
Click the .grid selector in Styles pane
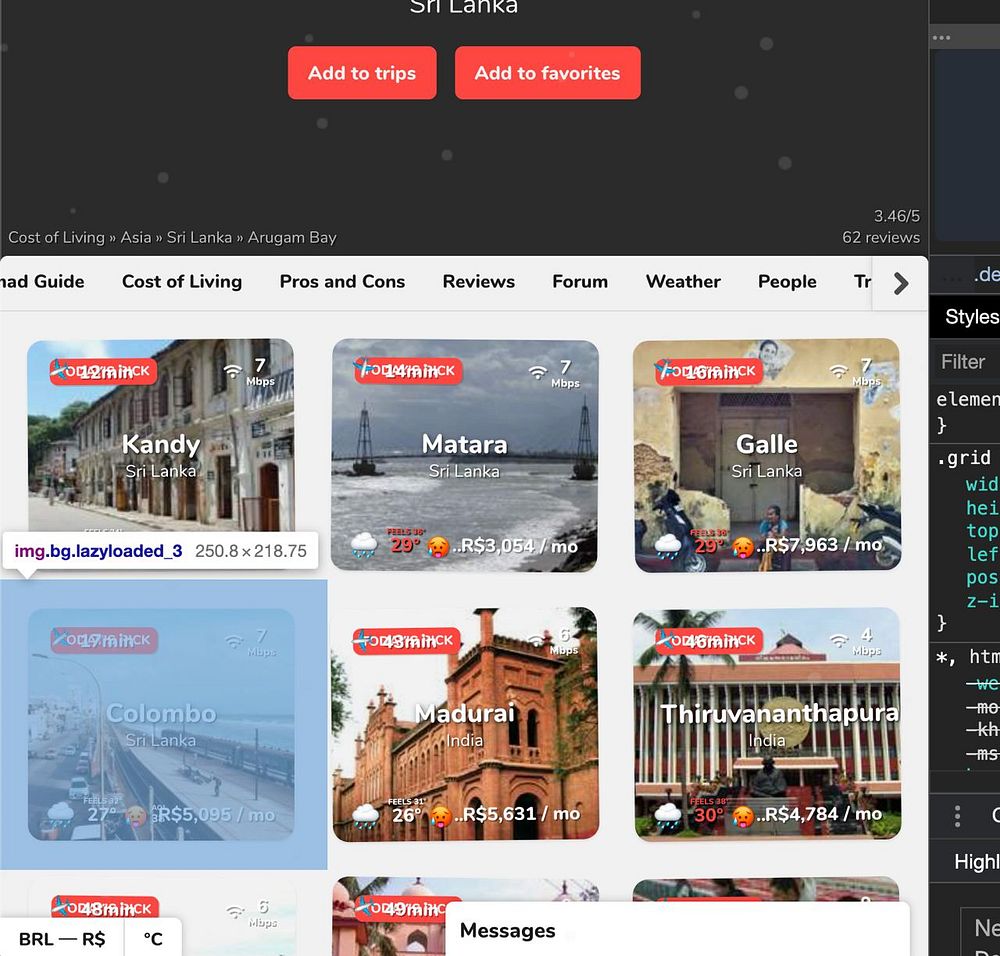(963, 459)
